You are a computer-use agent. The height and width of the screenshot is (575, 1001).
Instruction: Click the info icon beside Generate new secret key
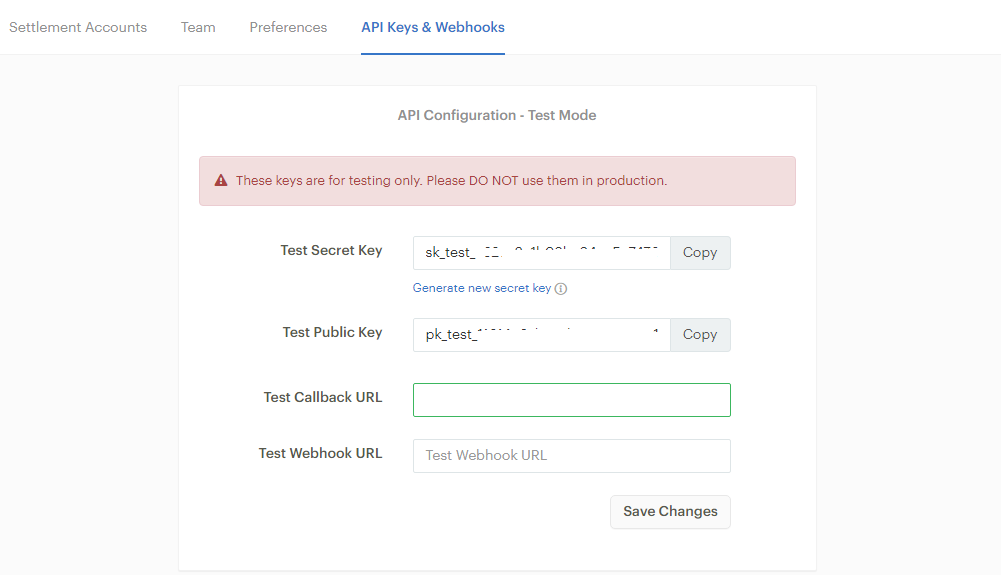tap(561, 289)
